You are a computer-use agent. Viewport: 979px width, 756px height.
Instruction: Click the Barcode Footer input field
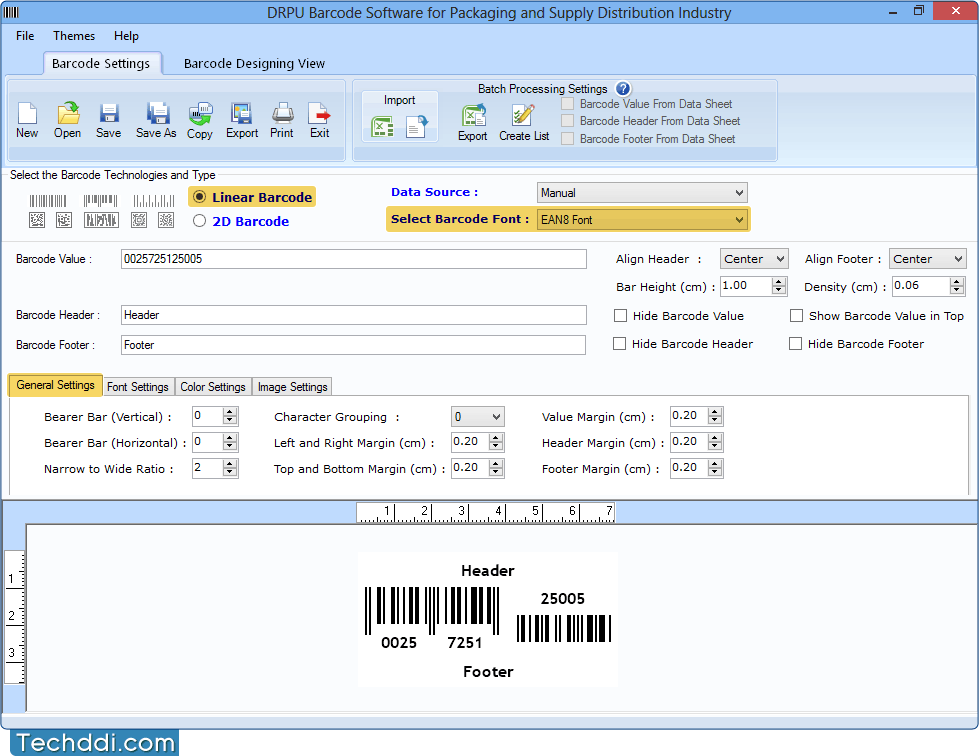[x=353, y=345]
